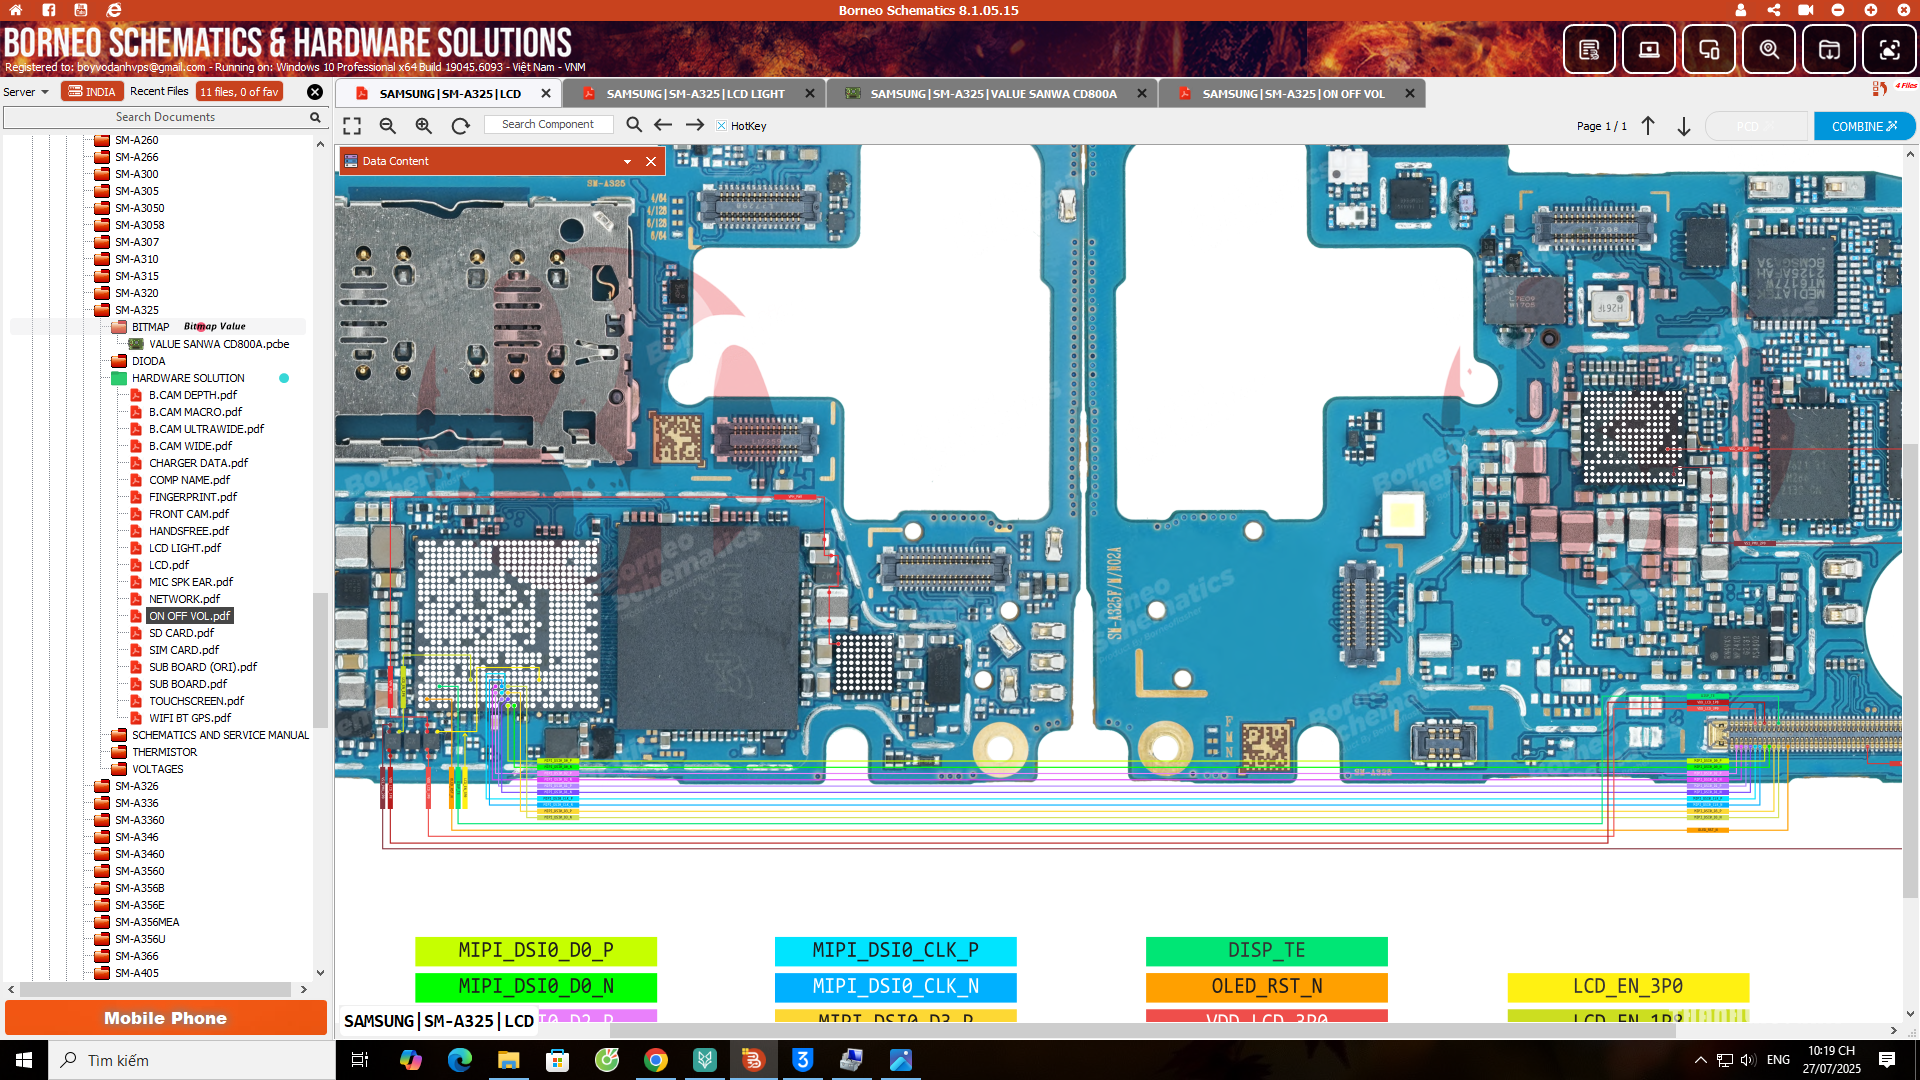Open the user account icon
Image resolution: width=1920 pixels, height=1080 pixels.
(1741, 10)
